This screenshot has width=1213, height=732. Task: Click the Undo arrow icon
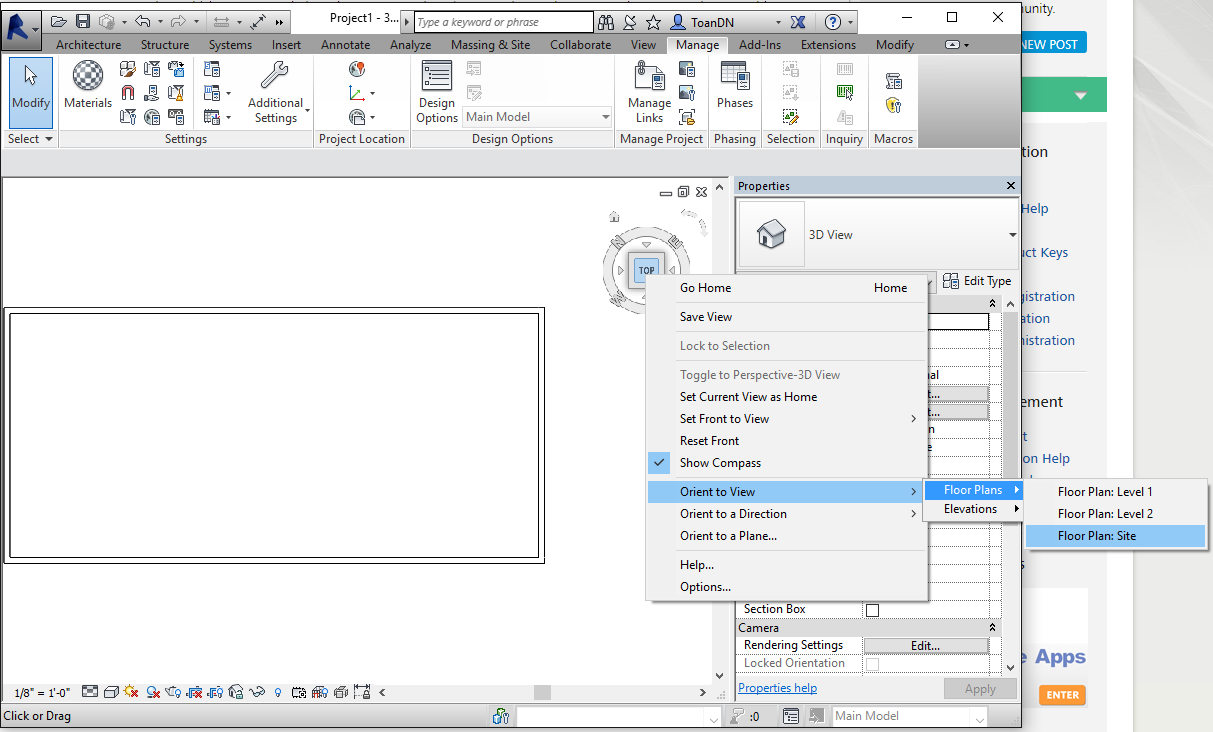[x=142, y=21]
